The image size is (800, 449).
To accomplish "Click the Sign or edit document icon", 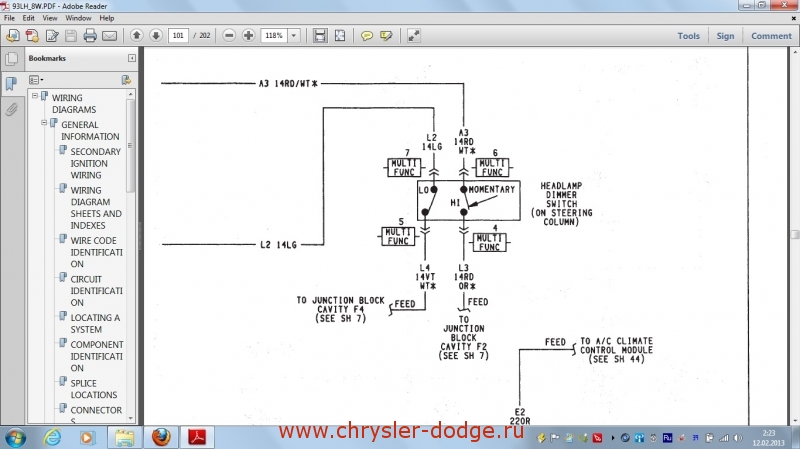I will point(52,36).
